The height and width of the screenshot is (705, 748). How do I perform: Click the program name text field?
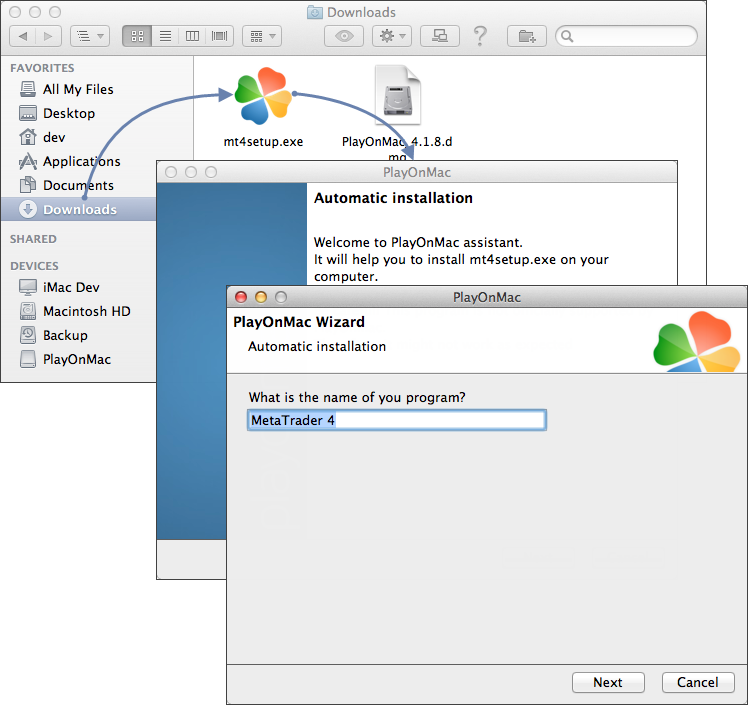(x=396, y=420)
